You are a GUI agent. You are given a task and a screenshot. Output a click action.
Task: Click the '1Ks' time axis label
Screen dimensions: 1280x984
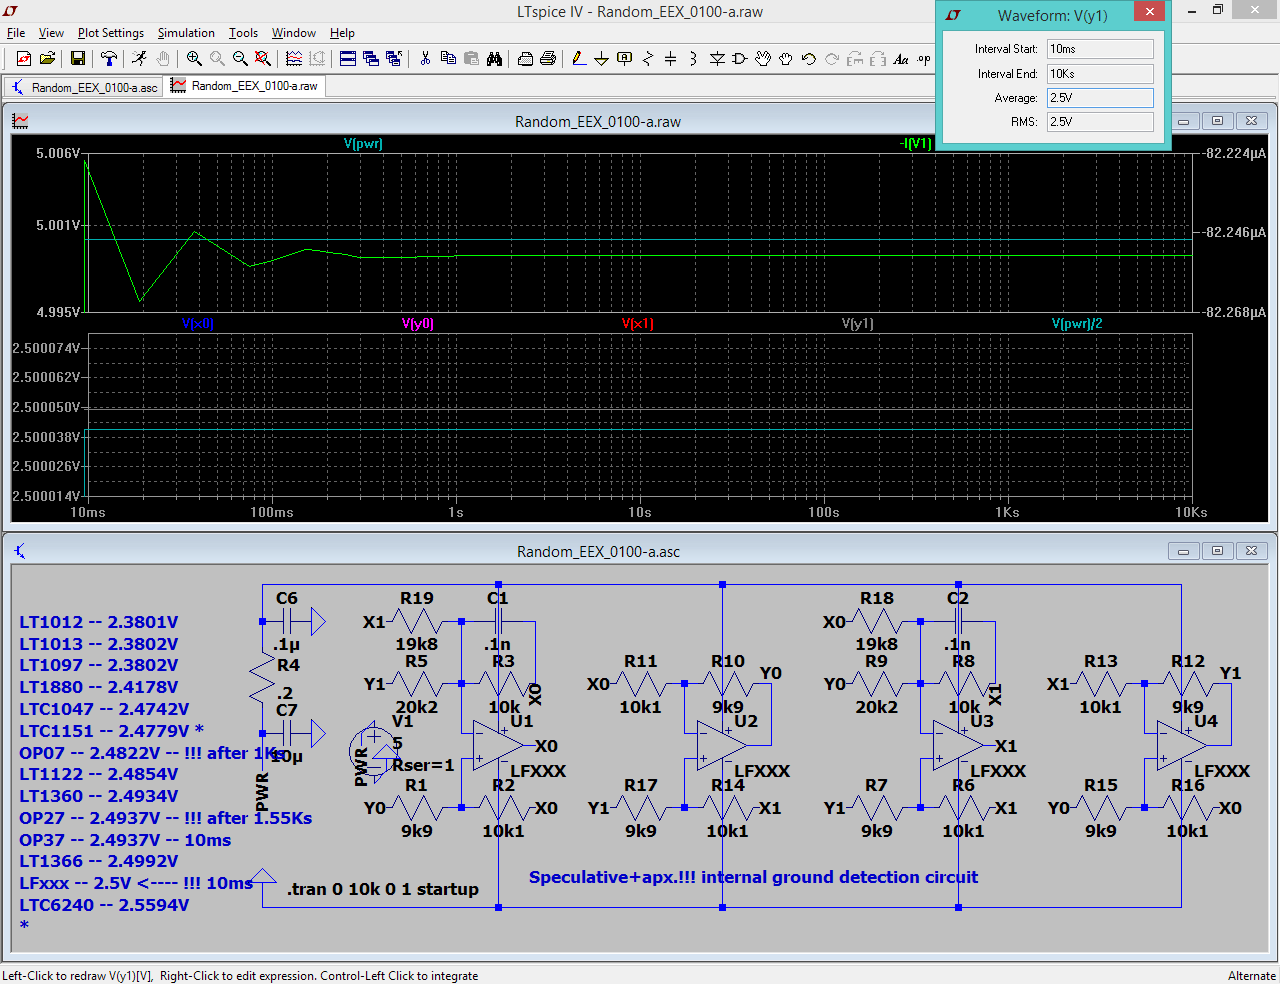pos(1007,512)
